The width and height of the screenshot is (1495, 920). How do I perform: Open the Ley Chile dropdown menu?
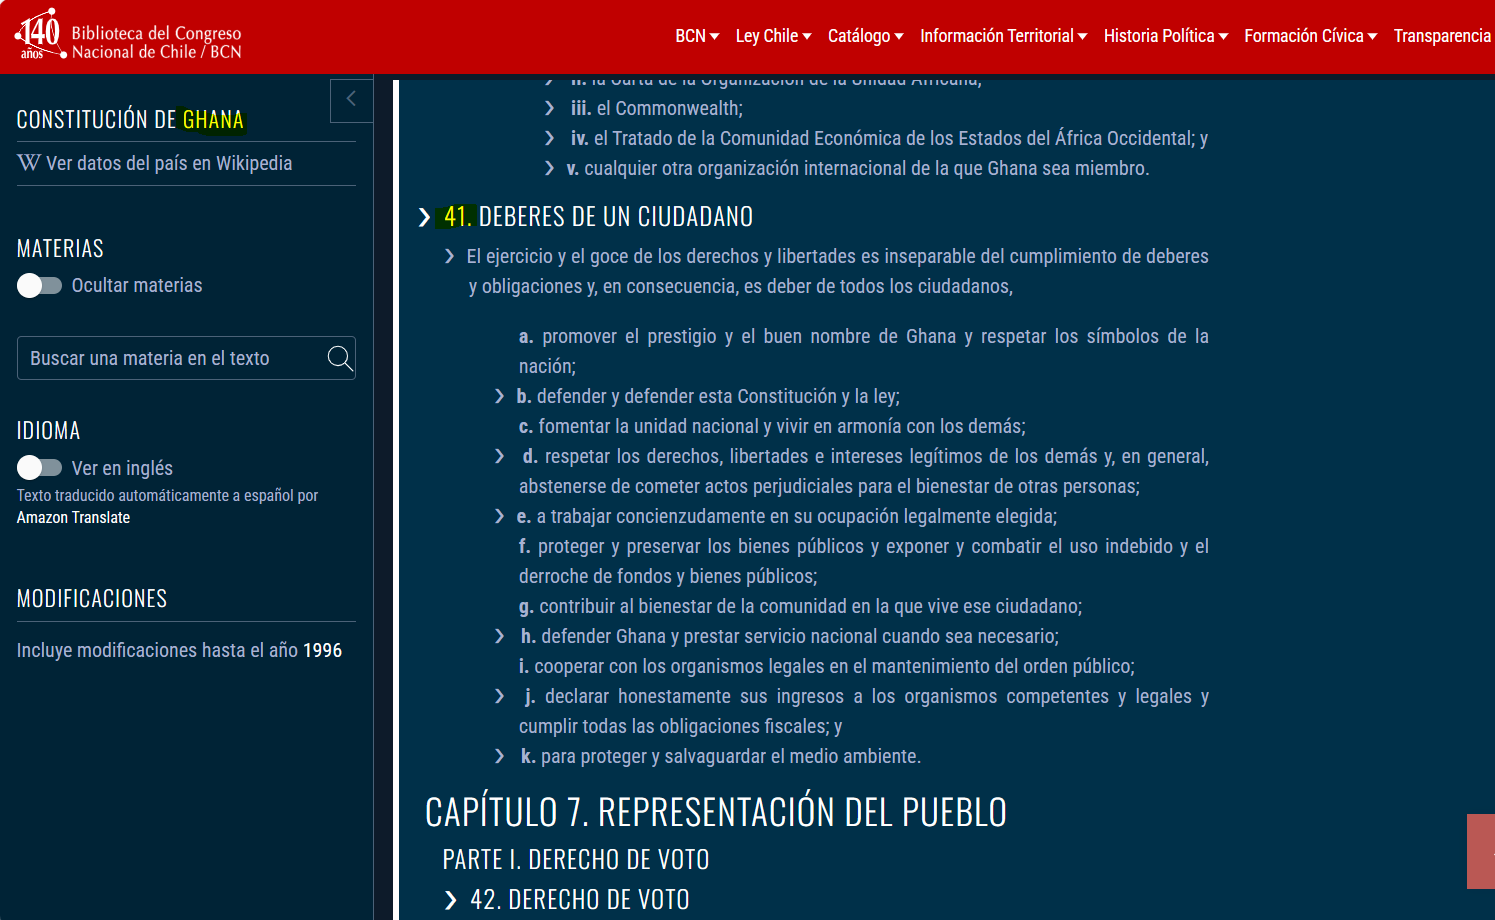coord(773,36)
